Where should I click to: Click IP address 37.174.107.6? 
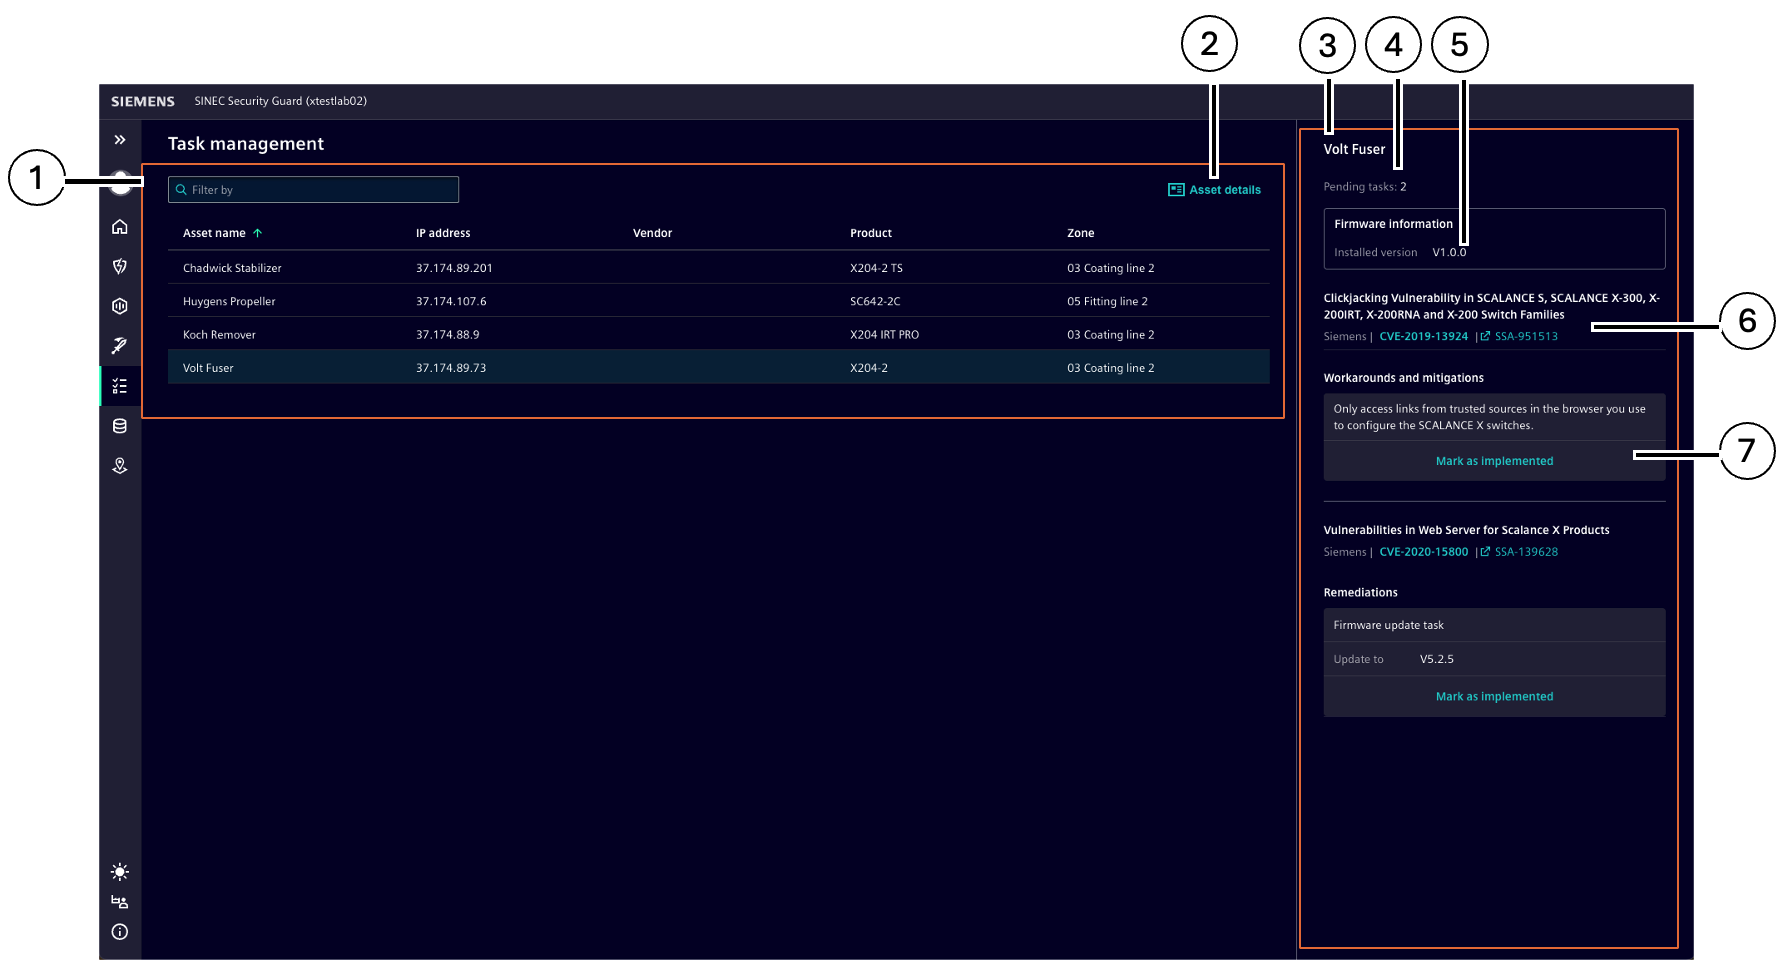[451, 301]
